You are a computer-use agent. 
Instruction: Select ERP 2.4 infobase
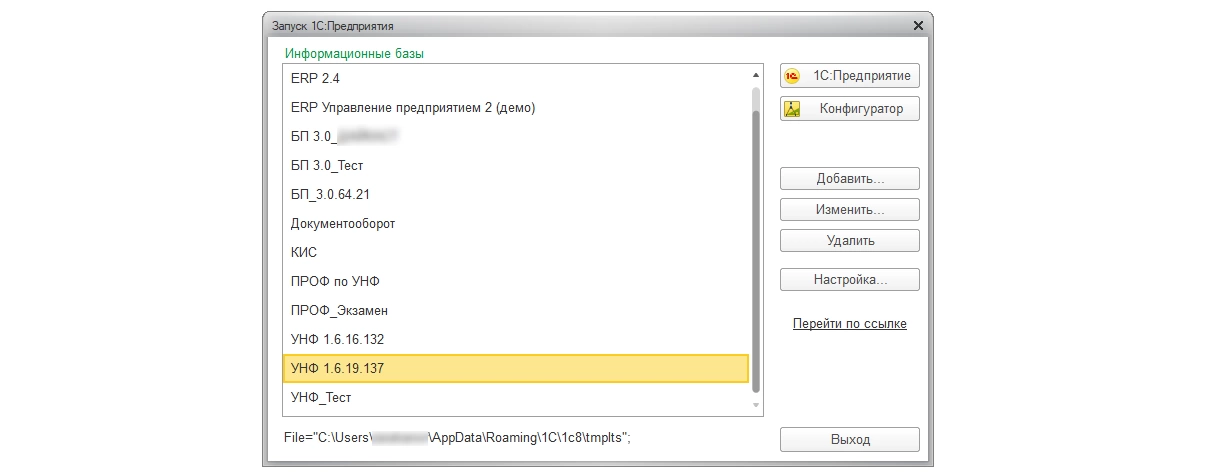[x=516, y=78]
